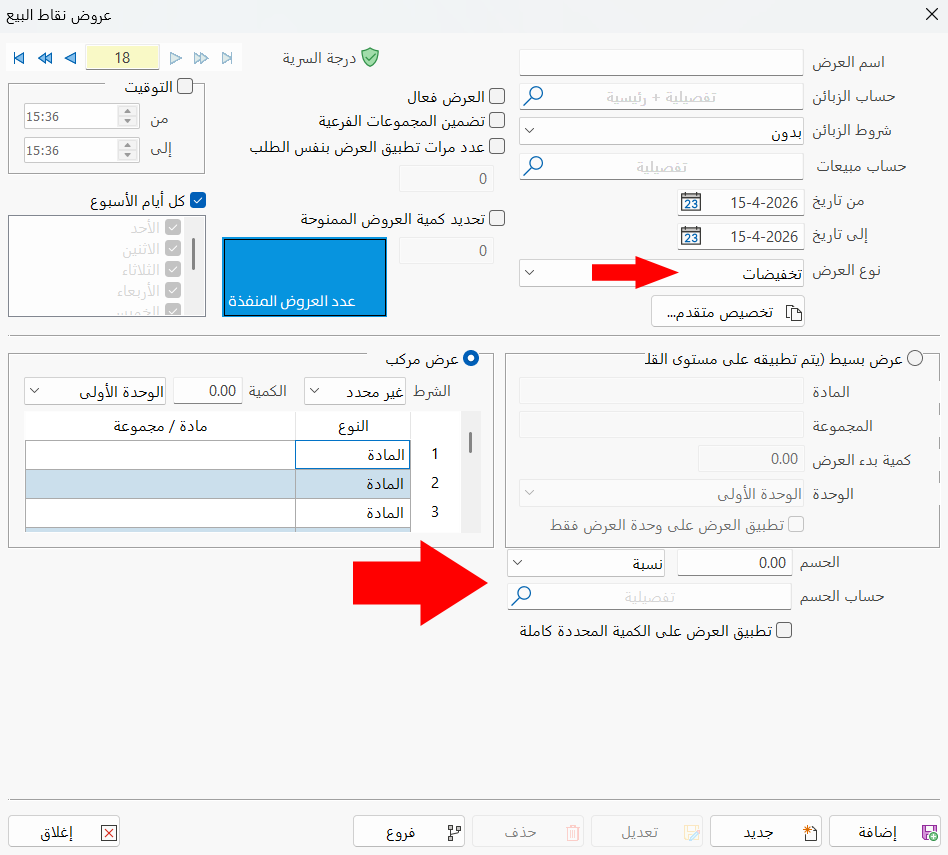Click row 1 مادة / مجموعة cell
Viewport: 948px width, 855px height.
[x=160, y=455]
